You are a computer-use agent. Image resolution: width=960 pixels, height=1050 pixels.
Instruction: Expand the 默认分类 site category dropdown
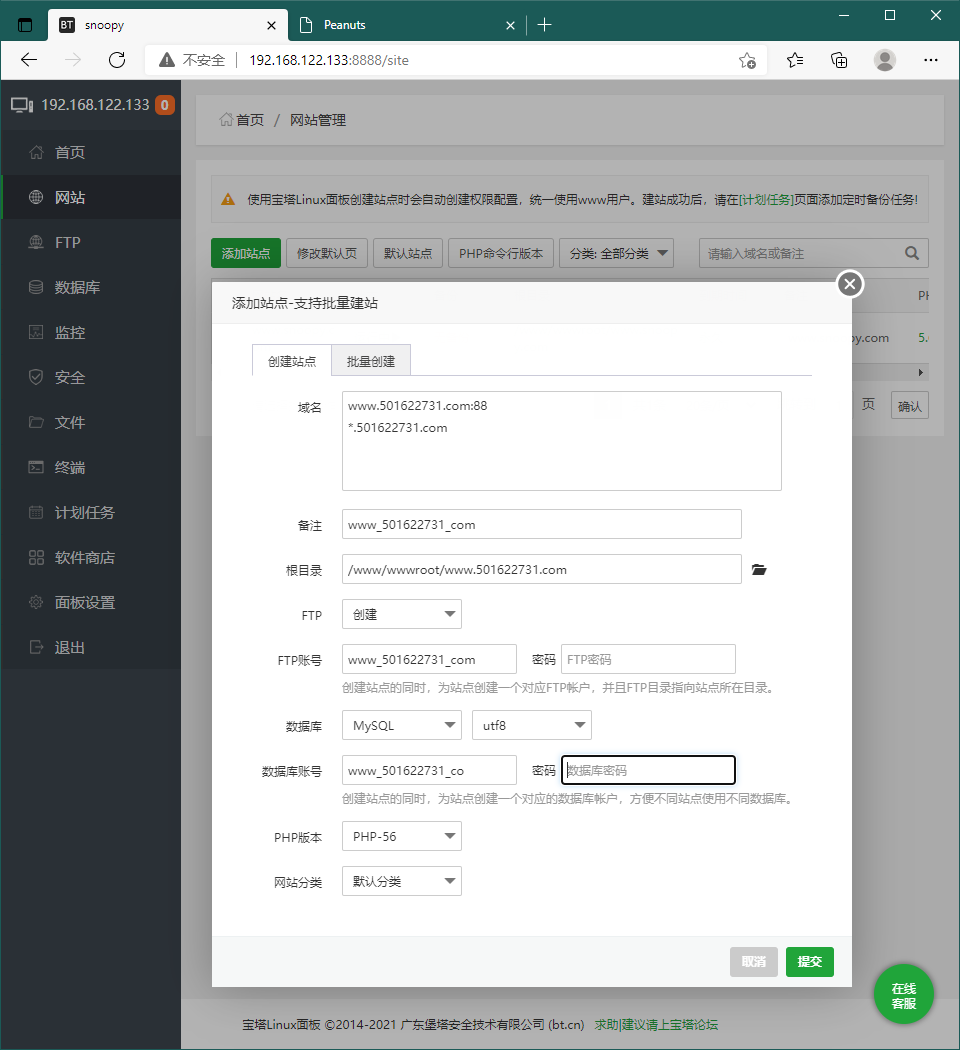pyautogui.click(x=402, y=881)
